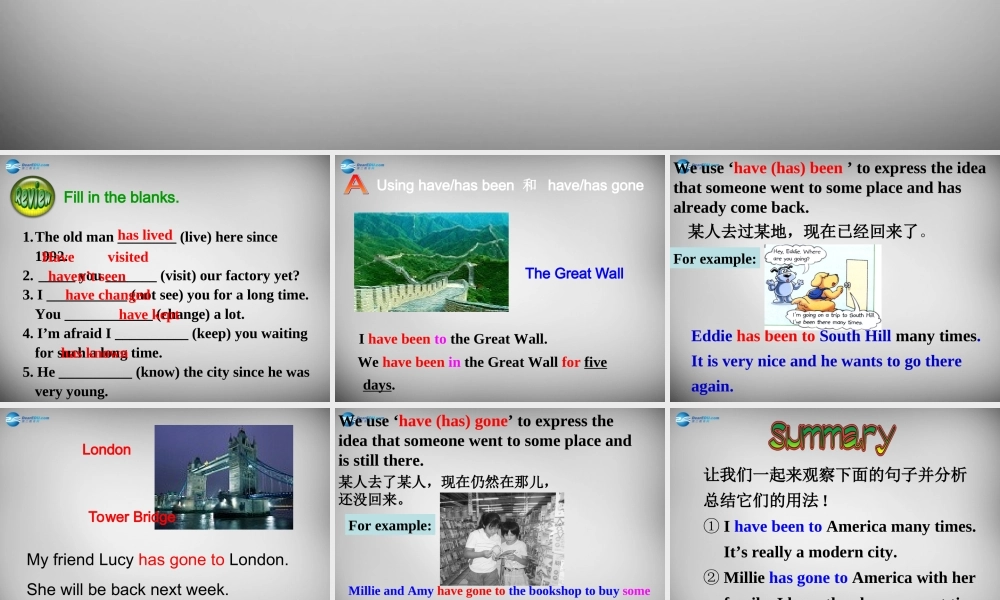Select the red letter A icon on slide two

(x=357, y=182)
